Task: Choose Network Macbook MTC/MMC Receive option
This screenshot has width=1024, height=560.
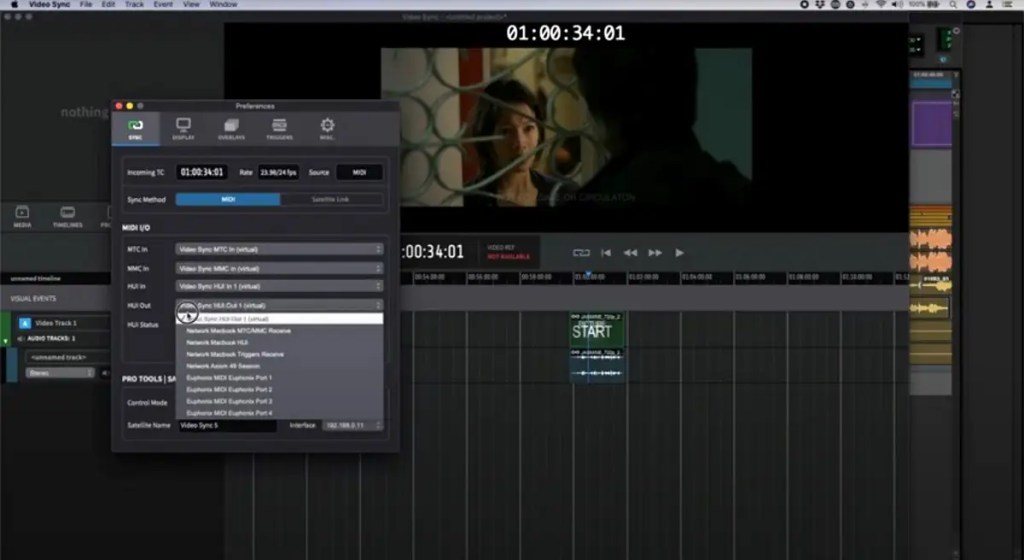Action: point(280,331)
